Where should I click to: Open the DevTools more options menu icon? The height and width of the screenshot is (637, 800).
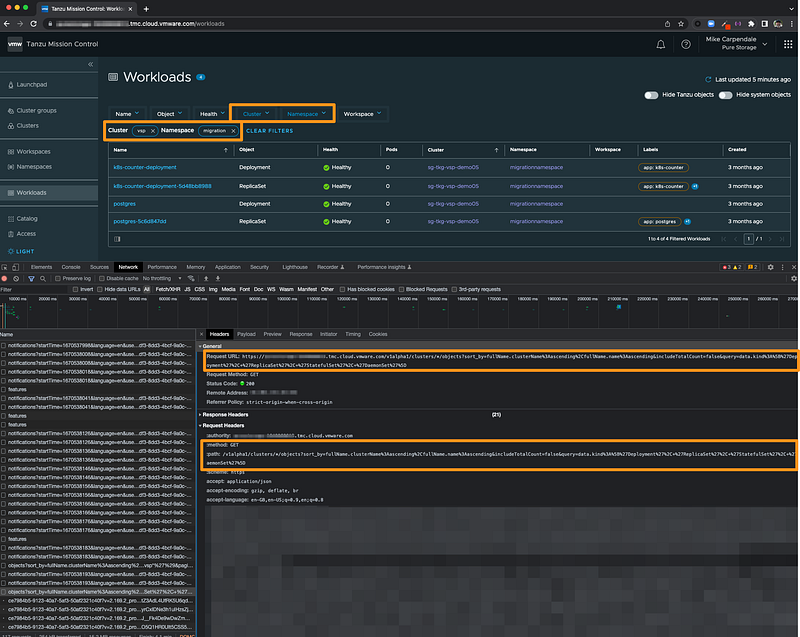[782, 267]
